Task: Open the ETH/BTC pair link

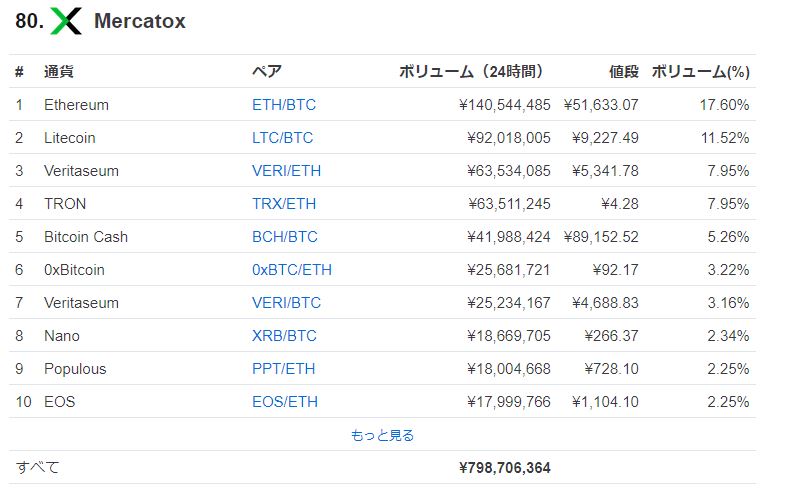Action: click(x=283, y=105)
